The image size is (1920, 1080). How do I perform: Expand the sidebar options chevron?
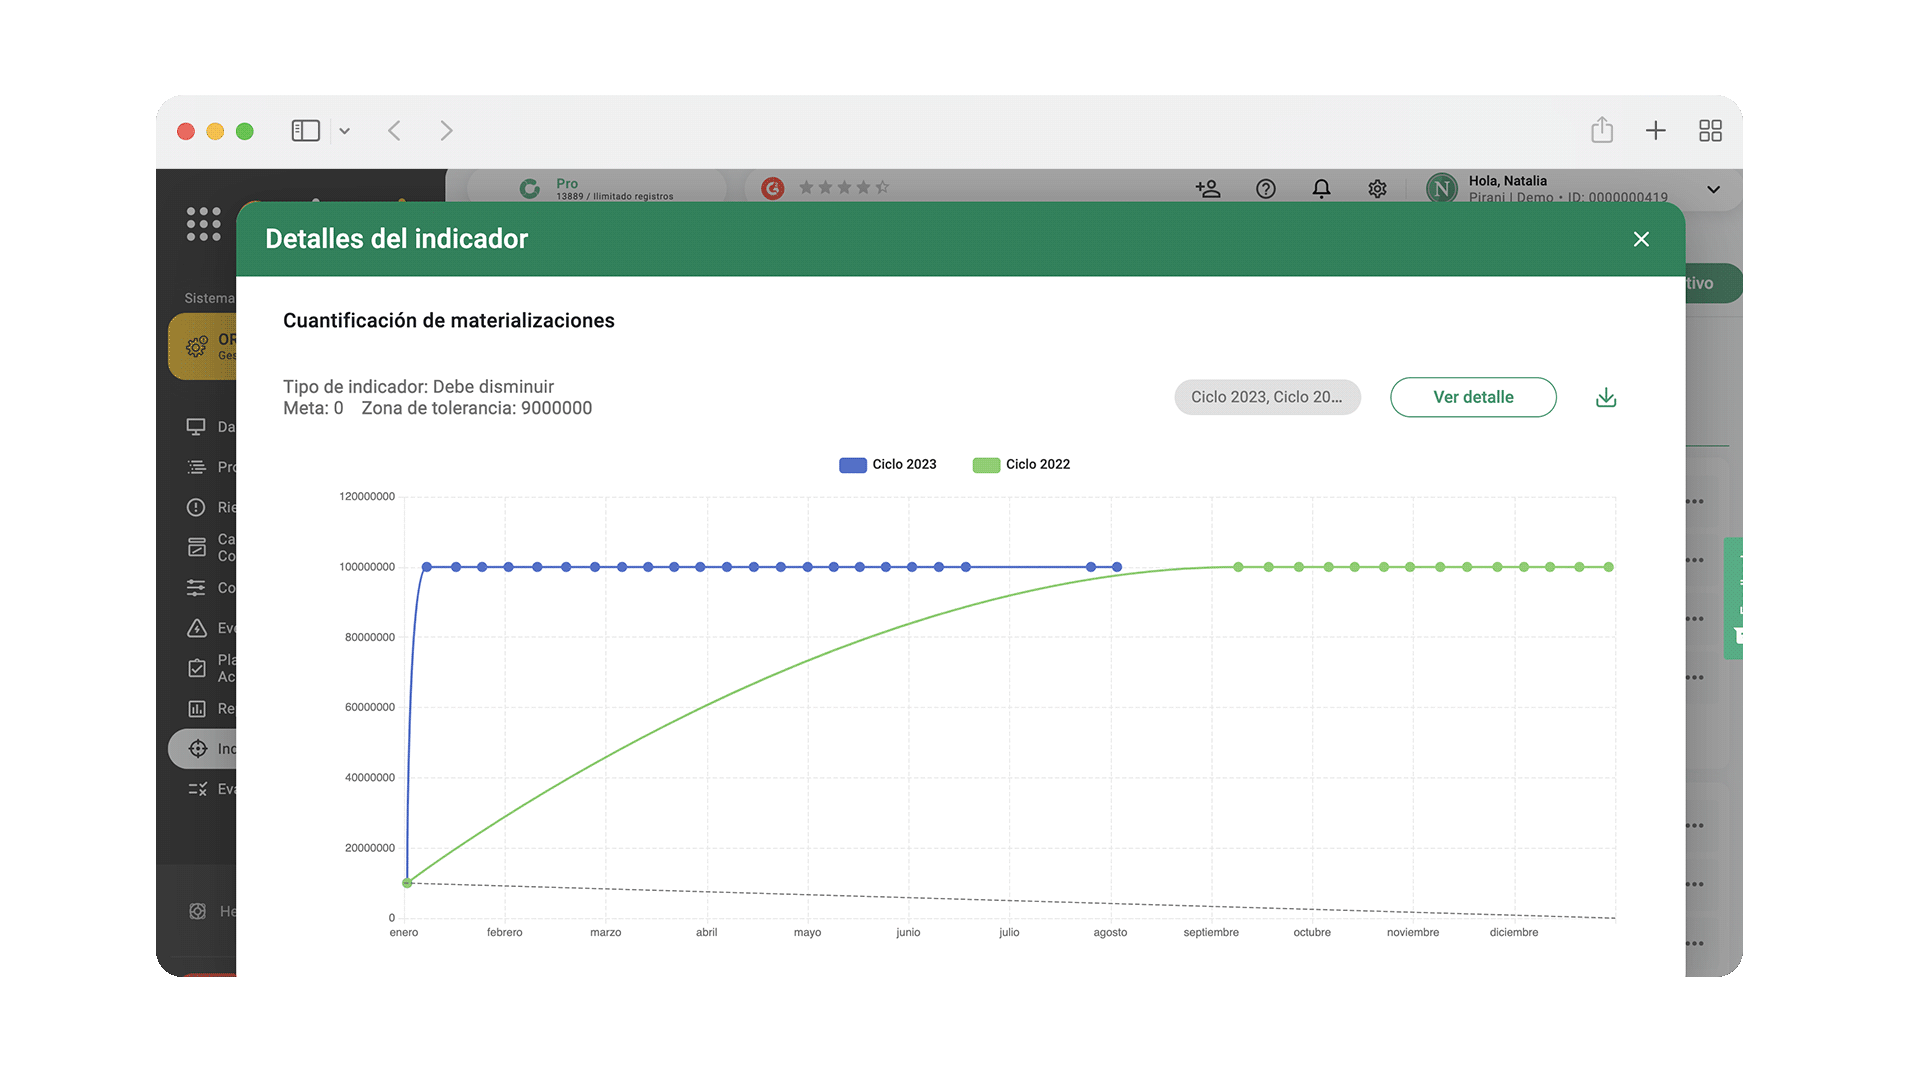coord(345,131)
